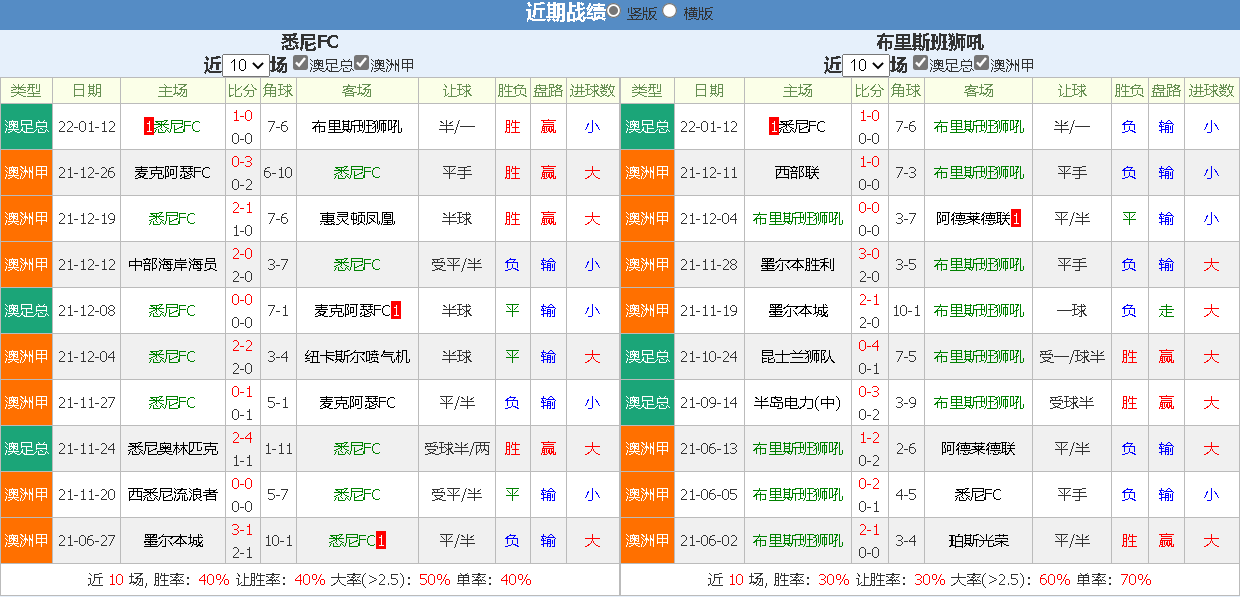Open 珀斯光荣 team link
The image size is (1240, 597).
click(979, 541)
